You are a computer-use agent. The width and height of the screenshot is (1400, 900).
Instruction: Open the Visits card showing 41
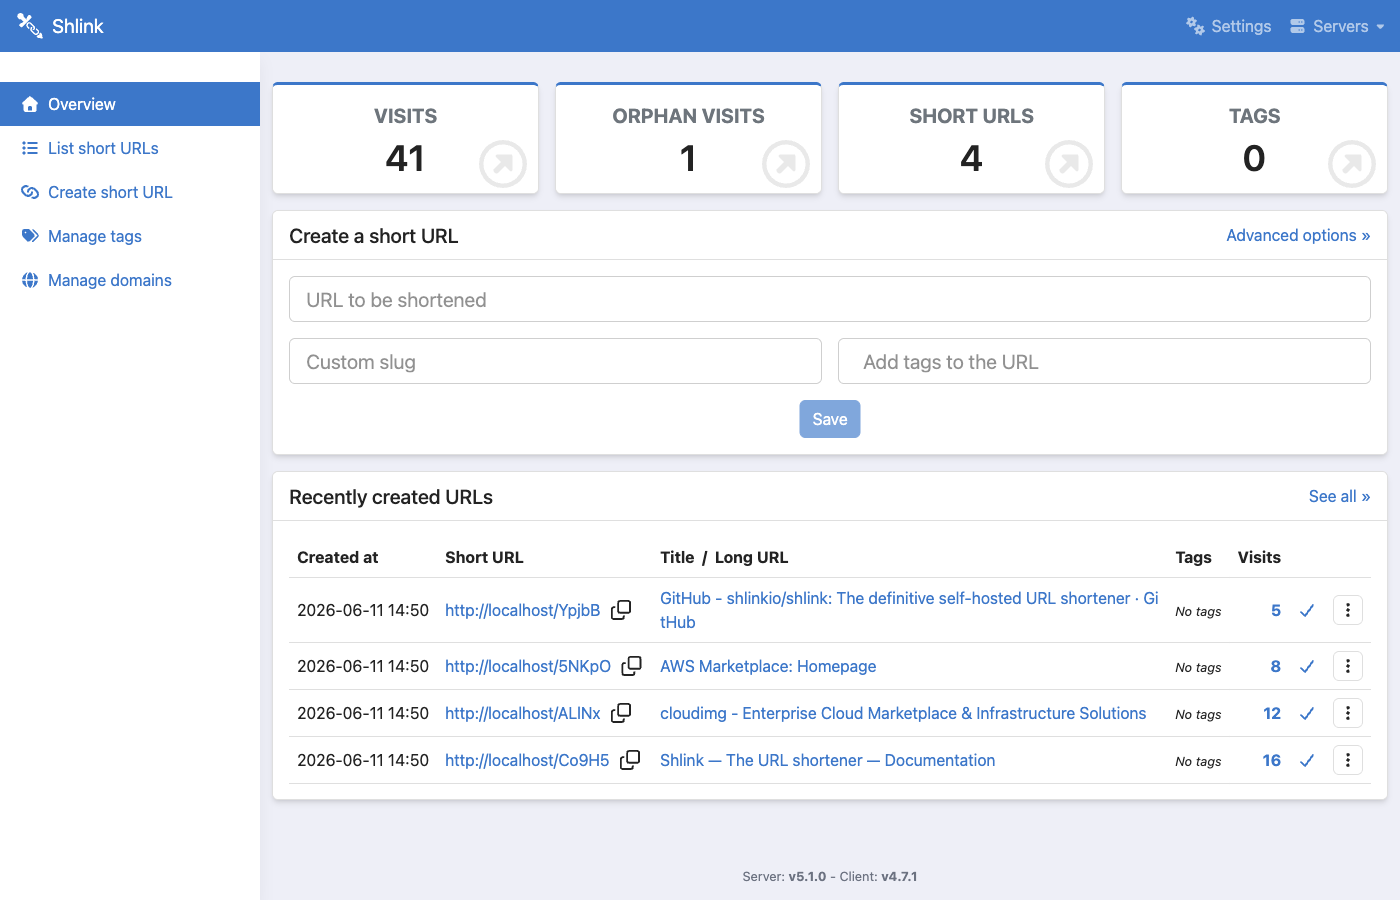(406, 138)
